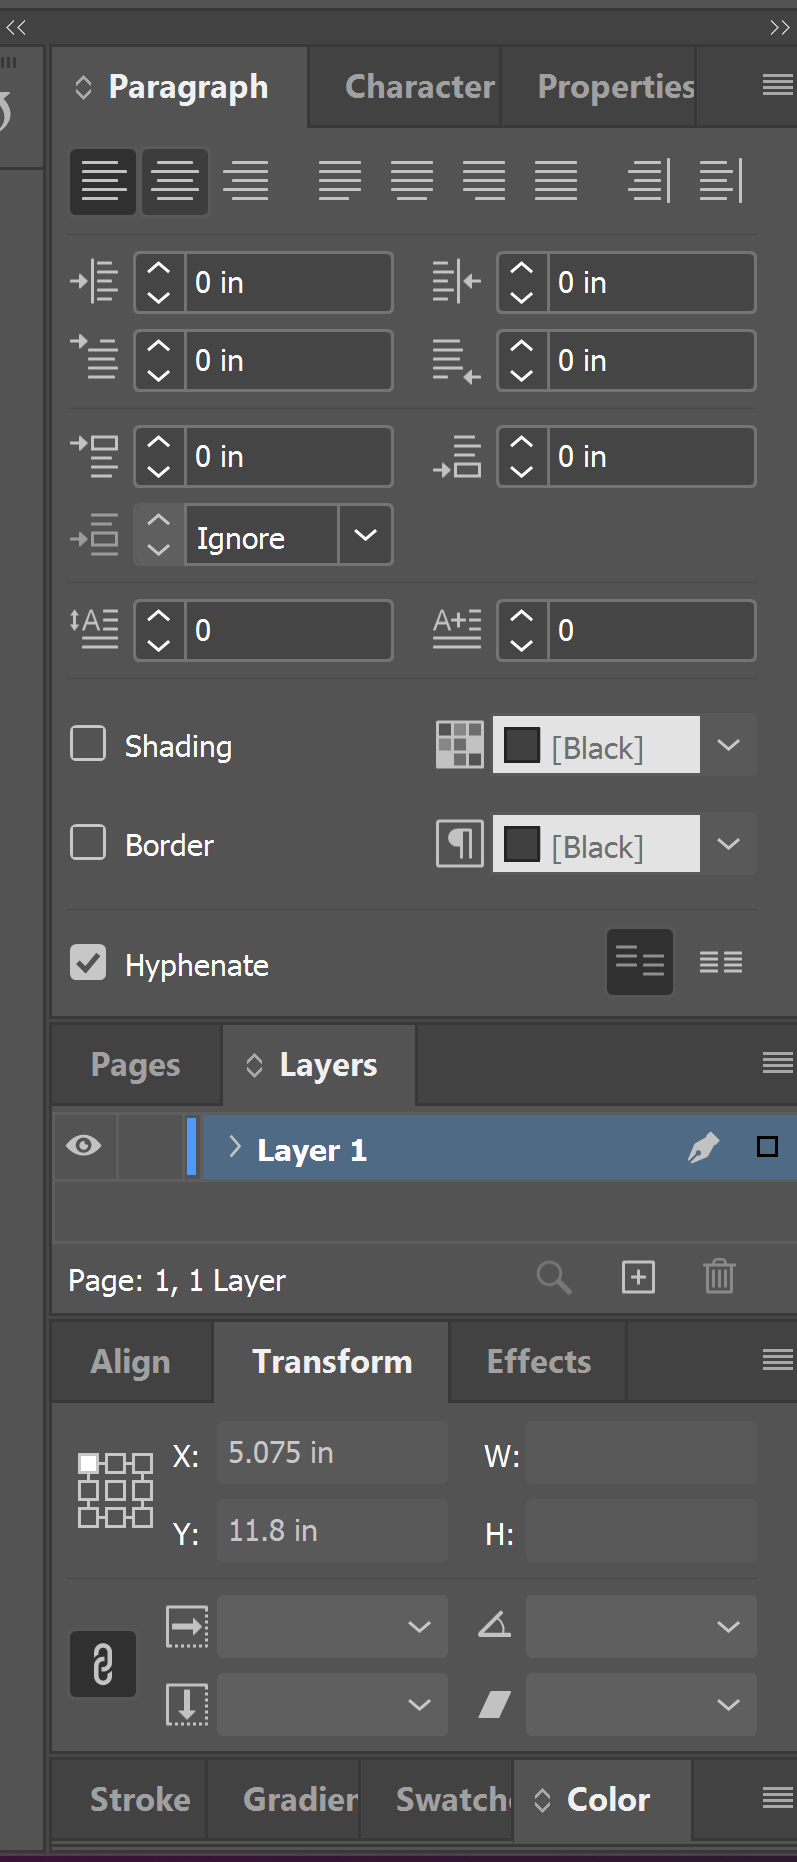Choose Justify with last line aligned left
This screenshot has height=1862, width=797.
(340, 181)
